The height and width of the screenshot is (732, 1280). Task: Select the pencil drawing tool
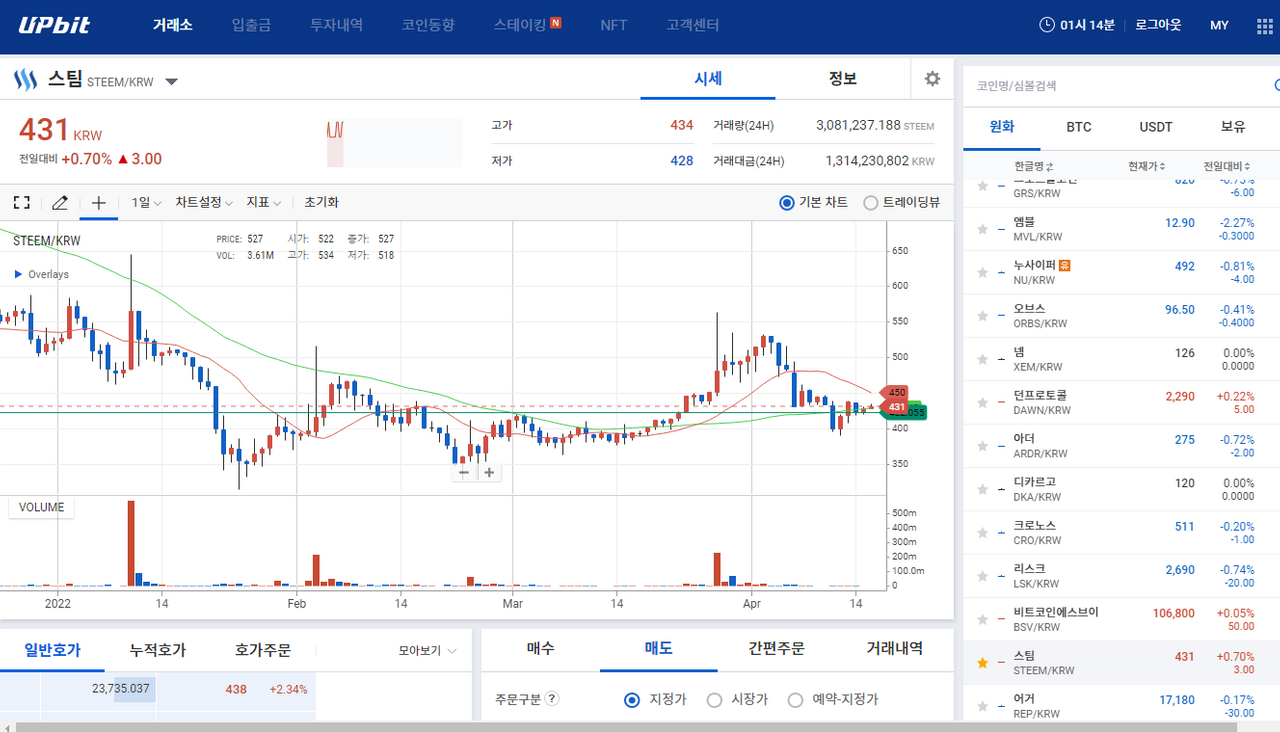60,202
